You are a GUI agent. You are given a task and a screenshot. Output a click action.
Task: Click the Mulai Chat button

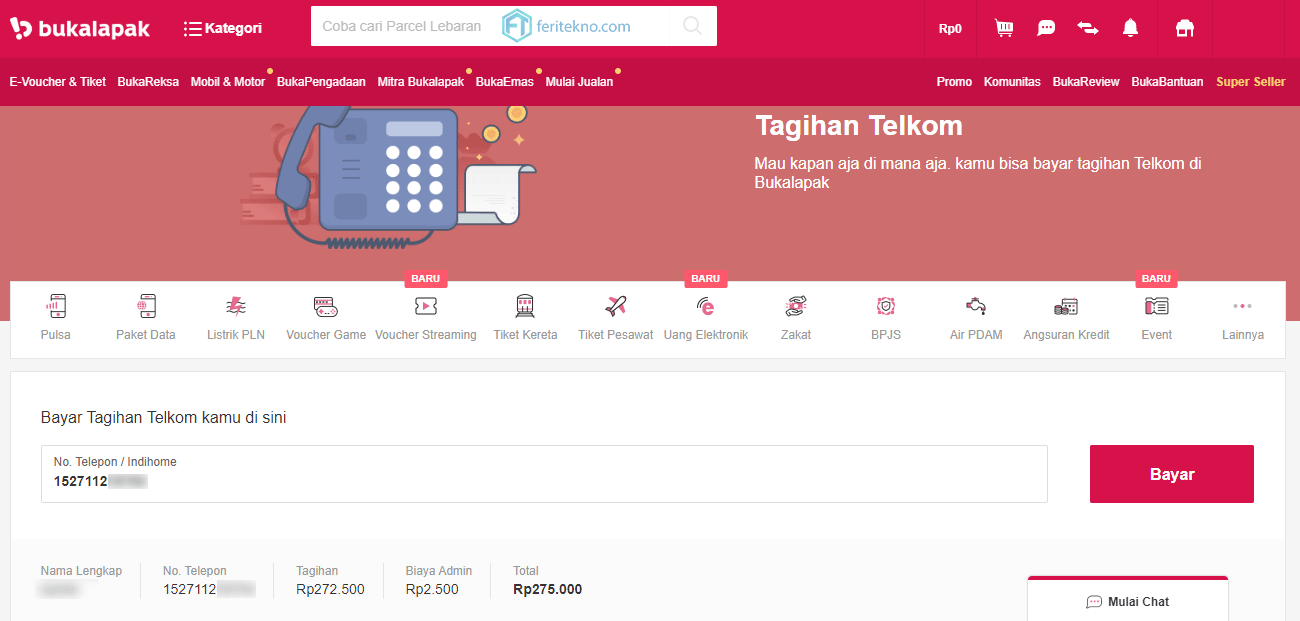(x=1128, y=601)
